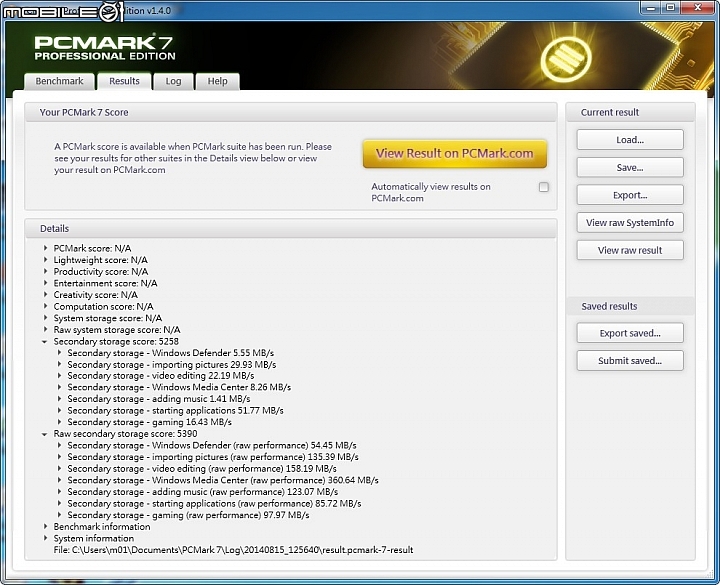Screen dimensions: 720x585
Task: Maximize the PCMark 7 window
Action: 670,8
